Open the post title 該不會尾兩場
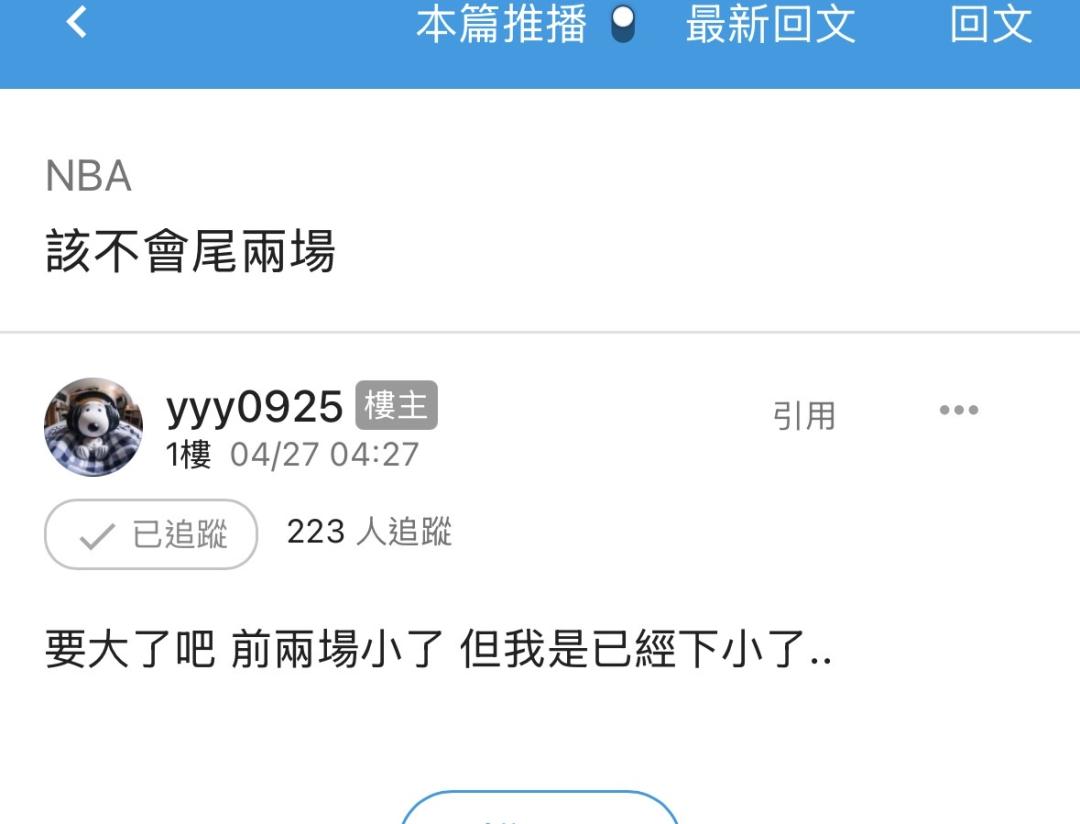Image resolution: width=1080 pixels, height=824 pixels. click(x=190, y=251)
